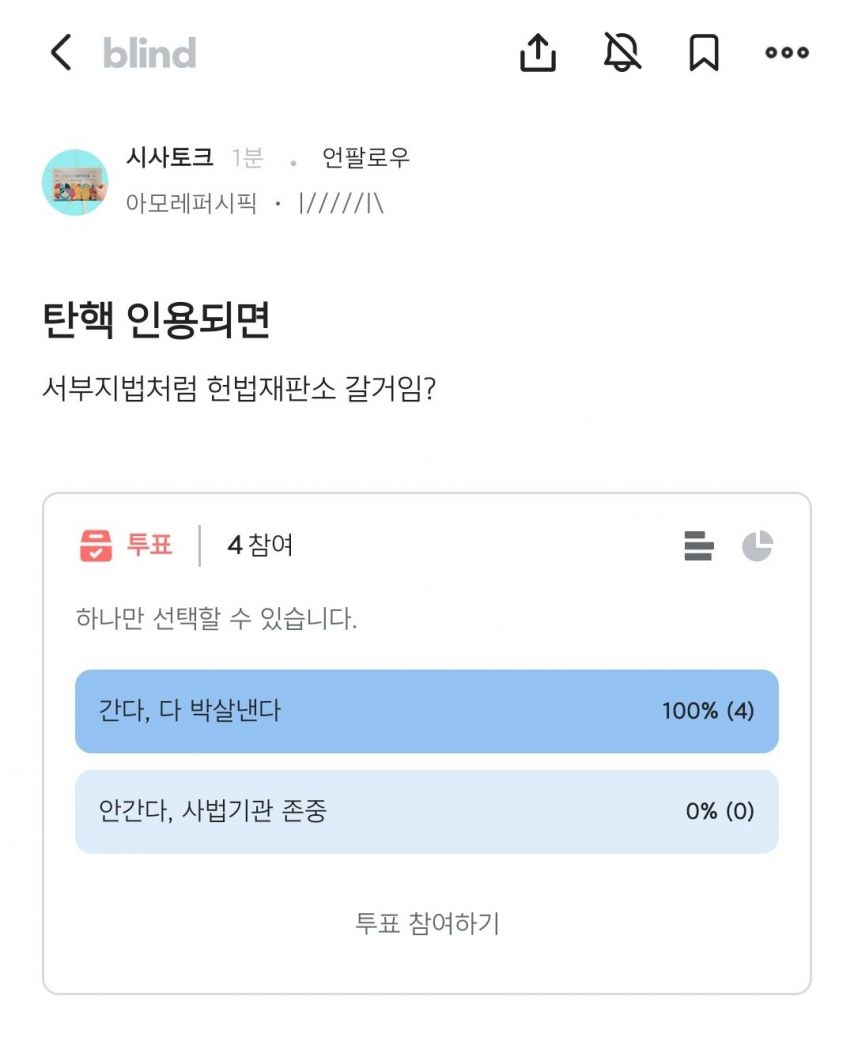Tap the 4 참여 participant count
The image size is (854, 1049).
pyautogui.click(x=260, y=545)
